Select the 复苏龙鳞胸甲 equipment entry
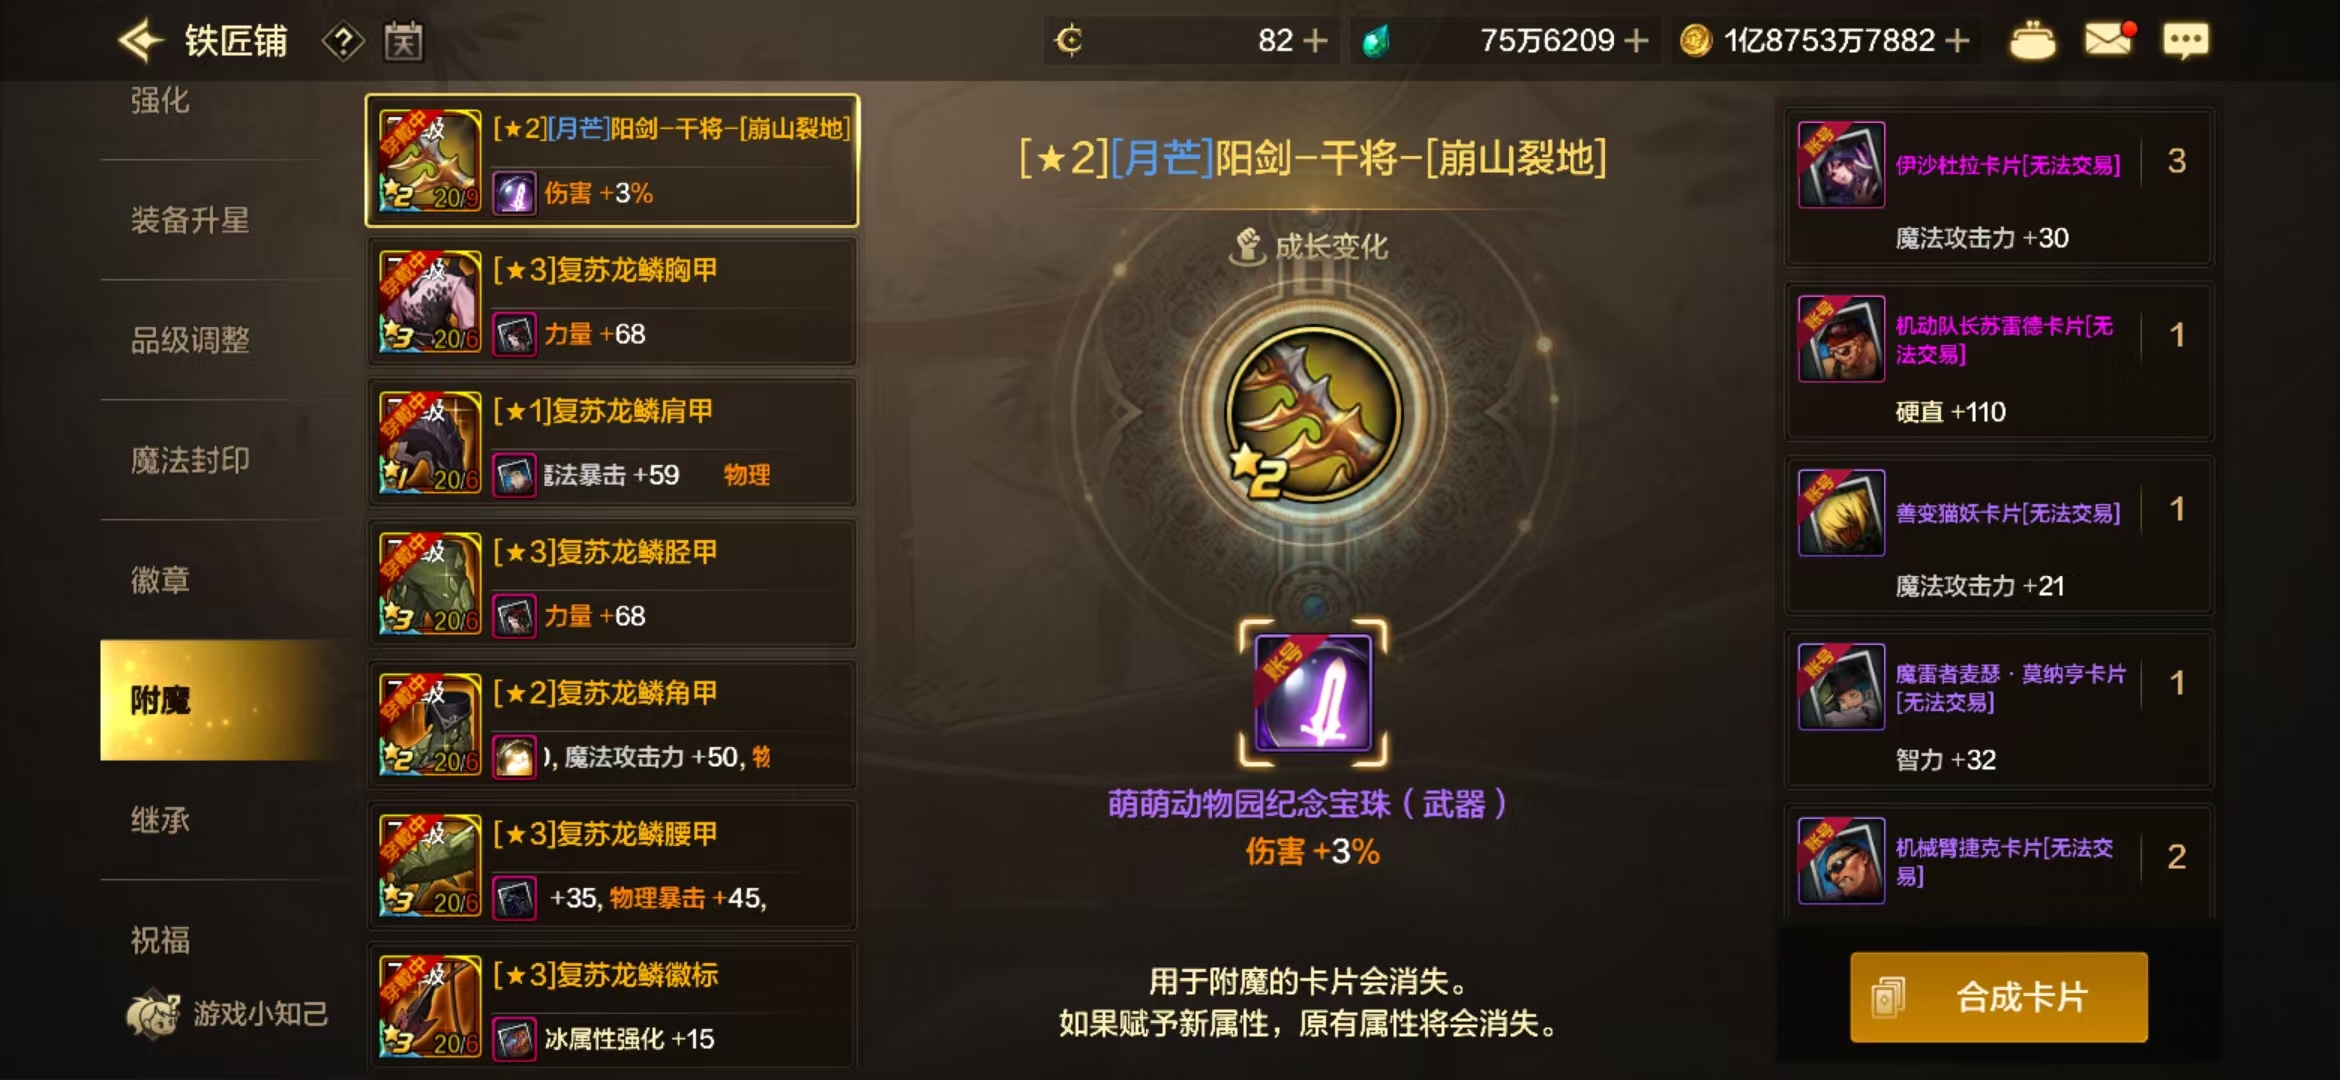 point(612,302)
